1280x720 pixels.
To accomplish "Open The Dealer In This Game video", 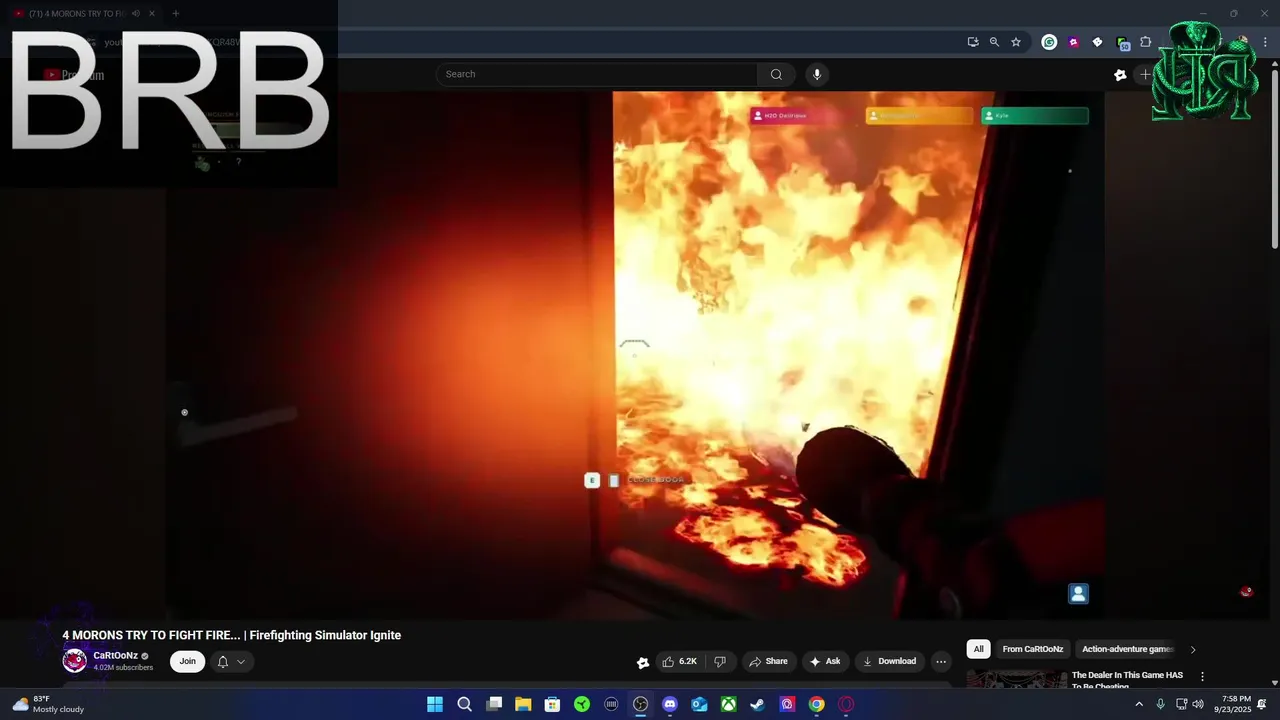I will click(1127, 679).
